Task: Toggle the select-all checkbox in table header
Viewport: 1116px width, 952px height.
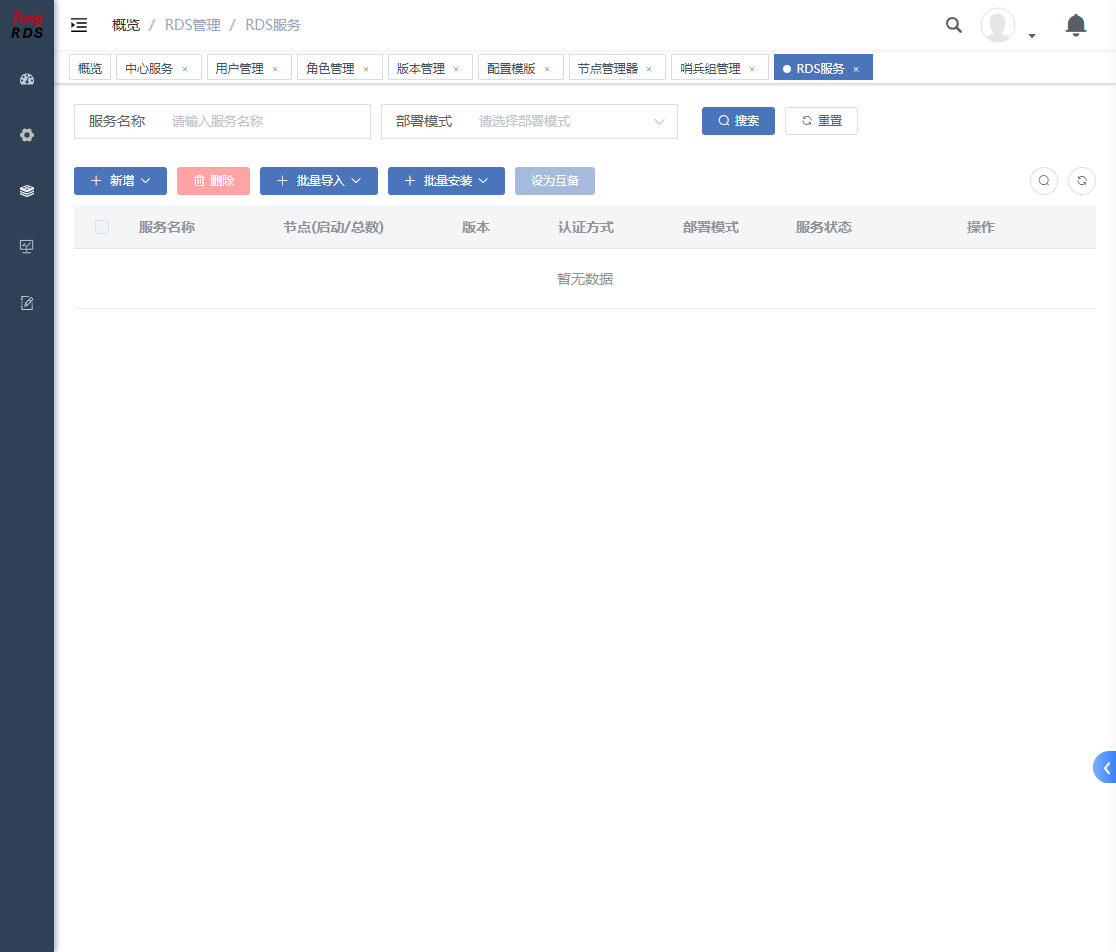Action: (102, 227)
